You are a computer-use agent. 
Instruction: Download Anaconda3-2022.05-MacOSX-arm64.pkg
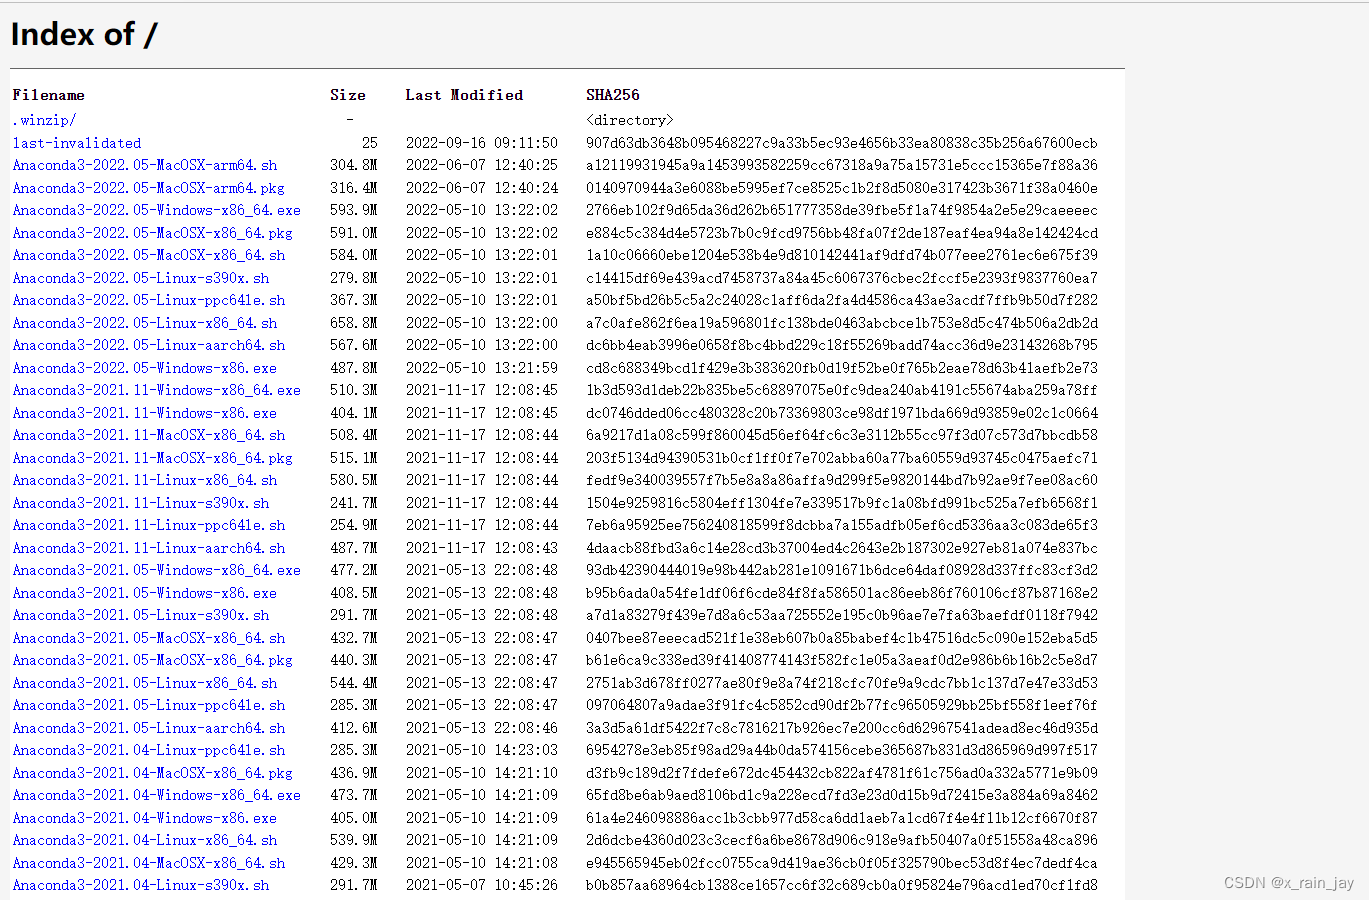pyautogui.click(x=149, y=188)
